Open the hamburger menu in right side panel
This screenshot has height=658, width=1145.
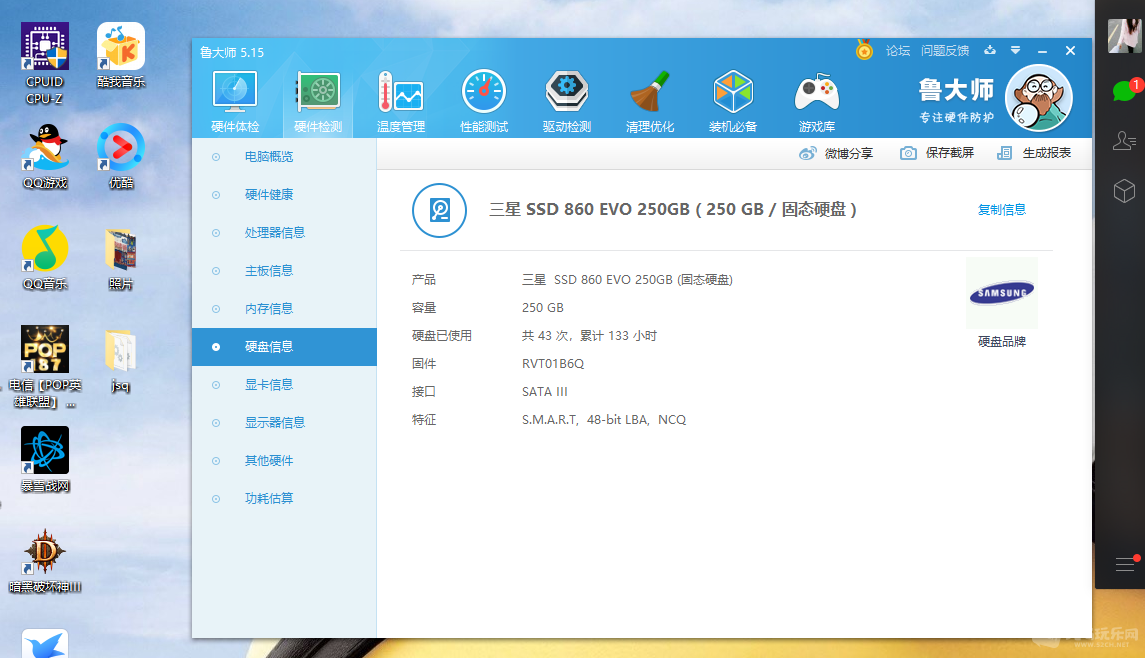[1125, 564]
